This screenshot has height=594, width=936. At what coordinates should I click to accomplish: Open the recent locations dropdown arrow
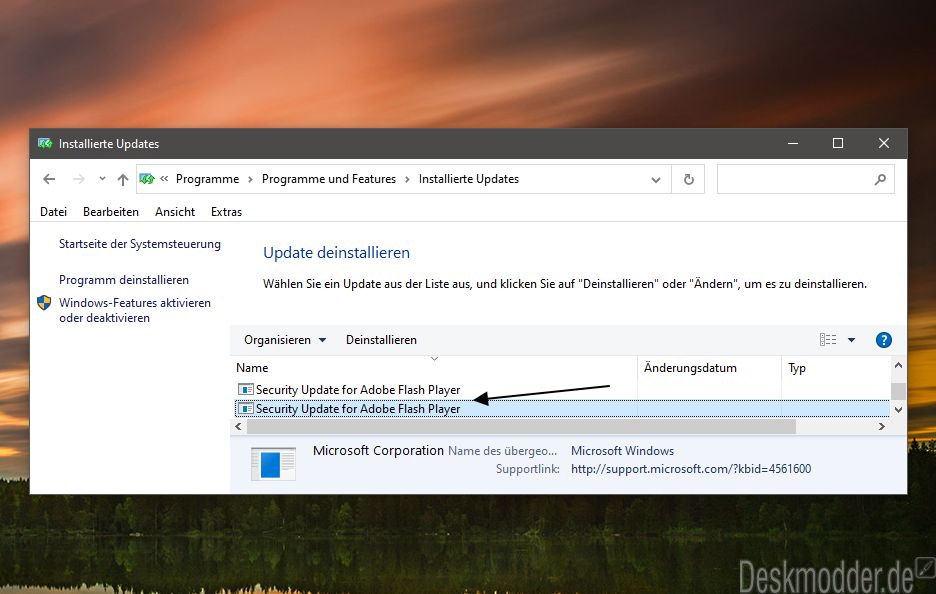pos(102,178)
